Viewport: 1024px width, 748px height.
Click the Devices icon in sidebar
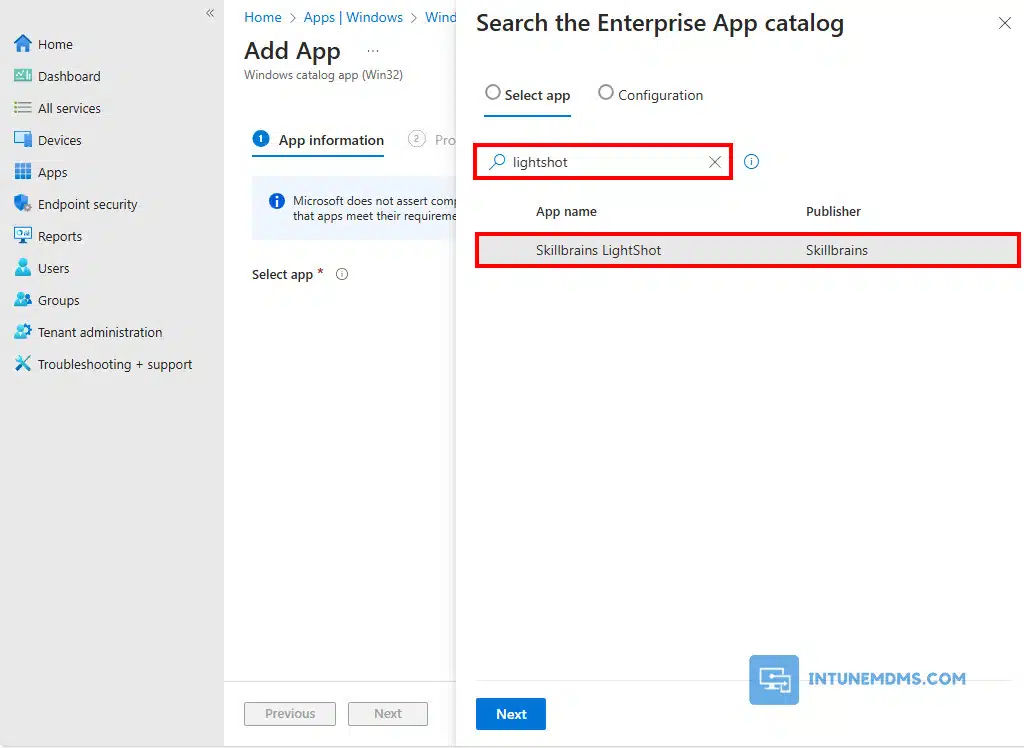22,140
